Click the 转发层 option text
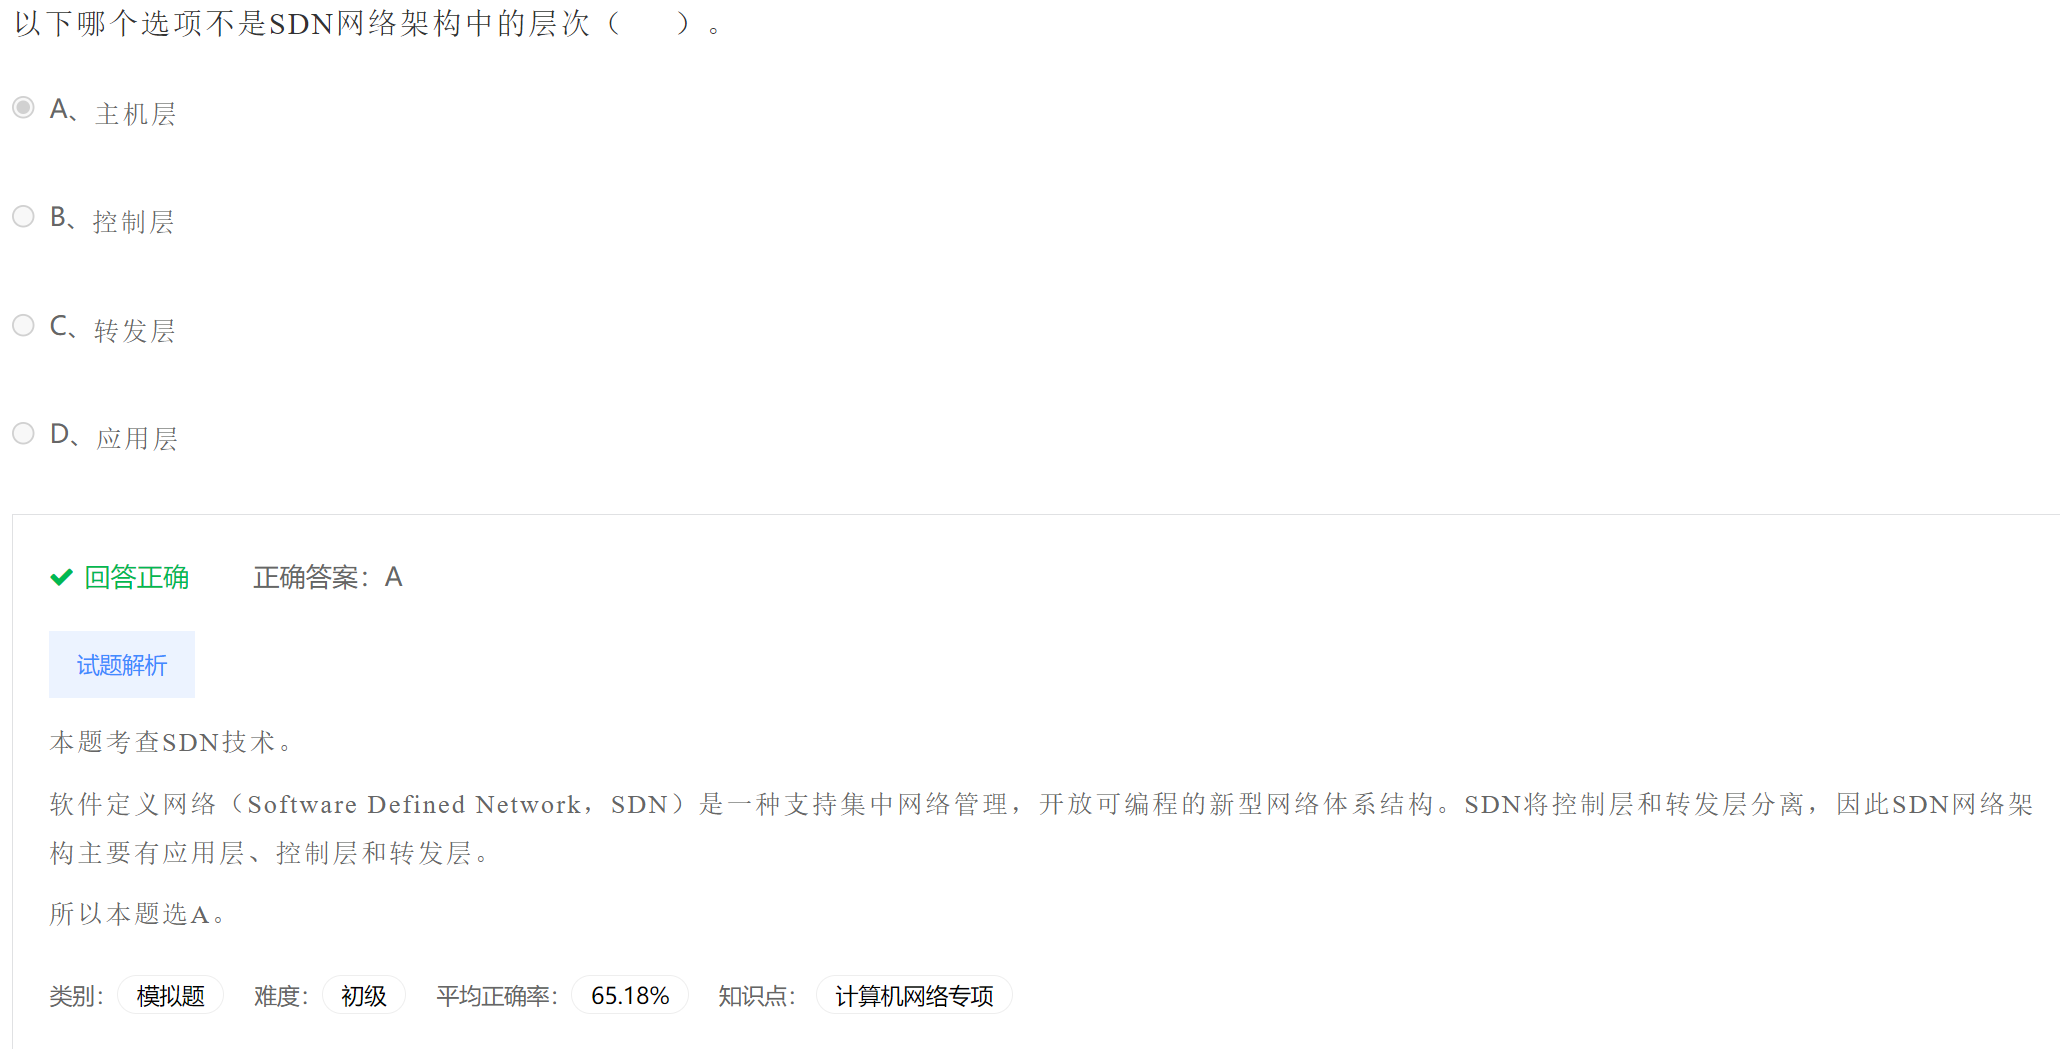The height and width of the screenshot is (1049, 2060). pyautogui.click(x=135, y=331)
